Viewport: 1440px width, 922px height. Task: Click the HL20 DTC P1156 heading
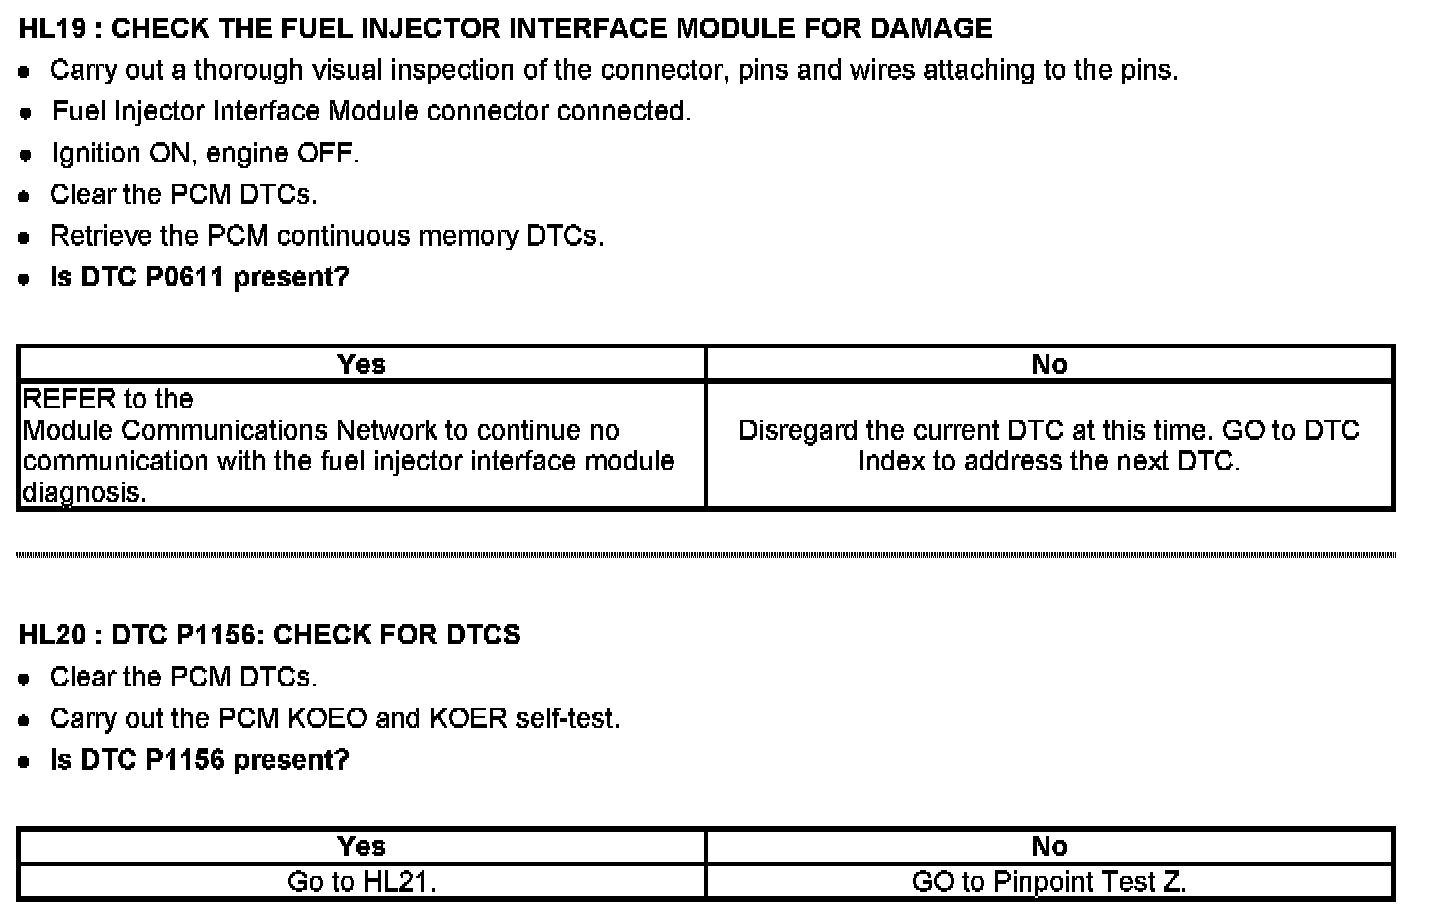coord(269,635)
